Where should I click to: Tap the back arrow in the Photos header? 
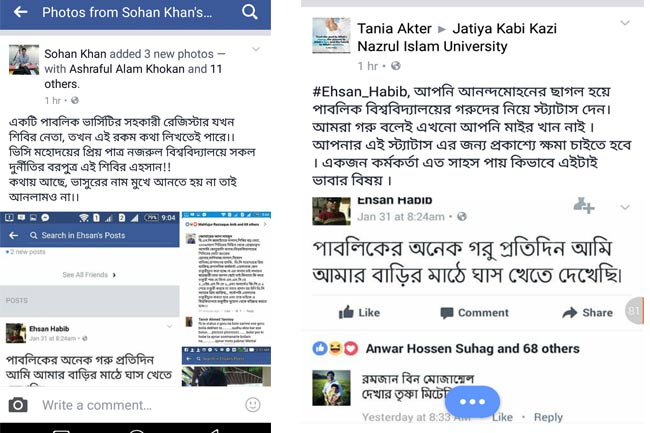coord(20,12)
